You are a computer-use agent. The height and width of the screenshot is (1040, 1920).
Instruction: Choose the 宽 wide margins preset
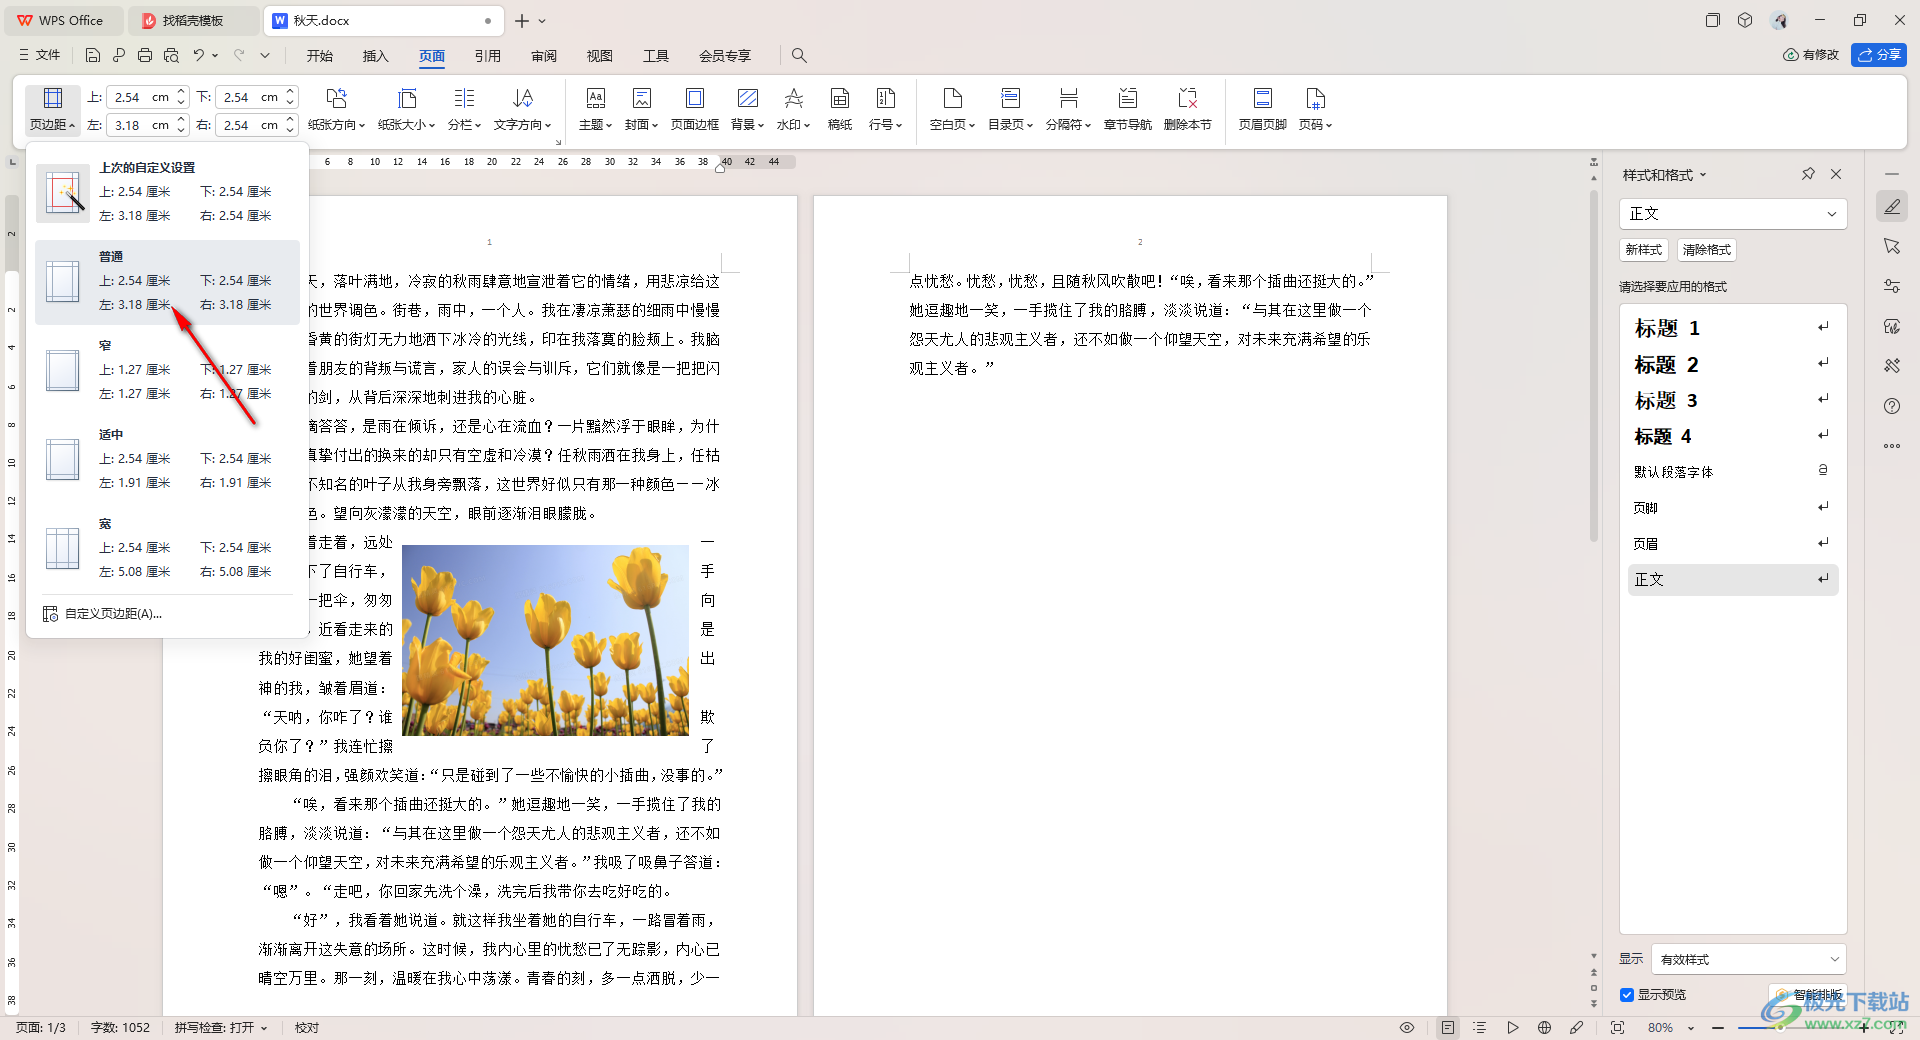pyautogui.click(x=167, y=548)
